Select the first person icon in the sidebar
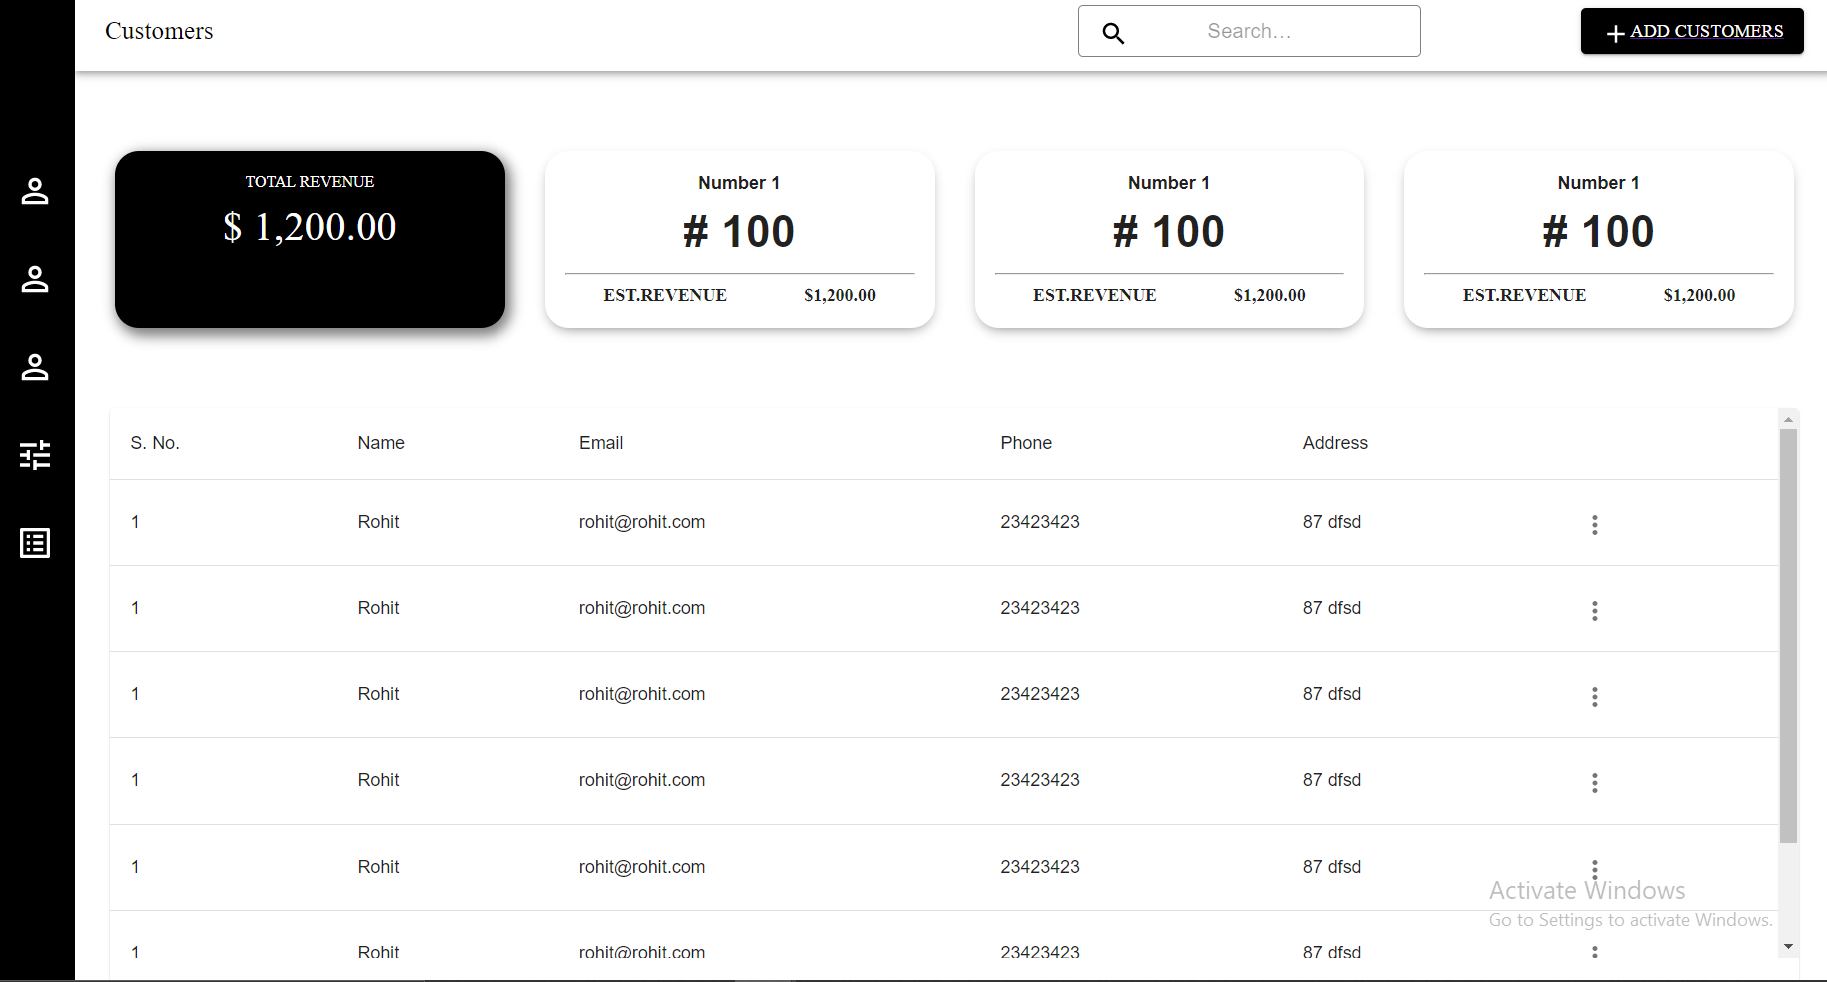The width and height of the screenshot is (1827, 982). click(x=35, y=191)
